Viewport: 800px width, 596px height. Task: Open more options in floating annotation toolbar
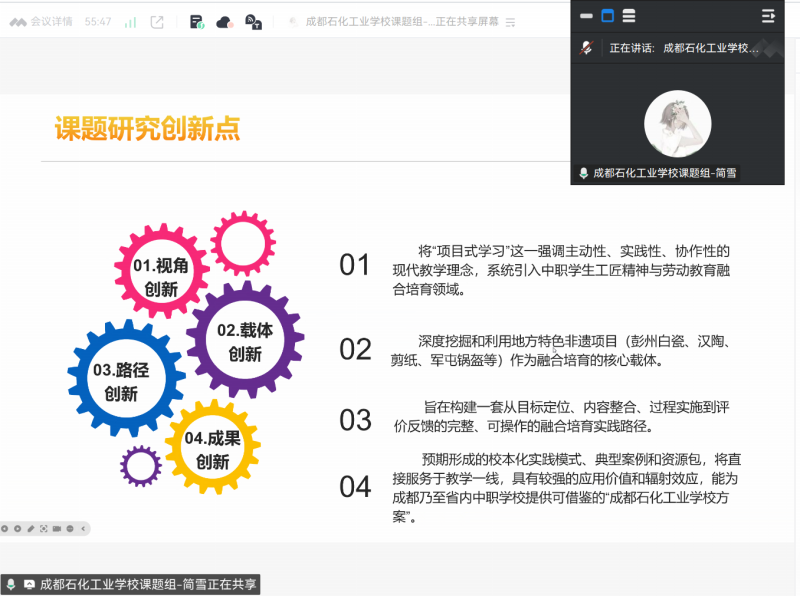pyautogui.click(x=69, y=528)
